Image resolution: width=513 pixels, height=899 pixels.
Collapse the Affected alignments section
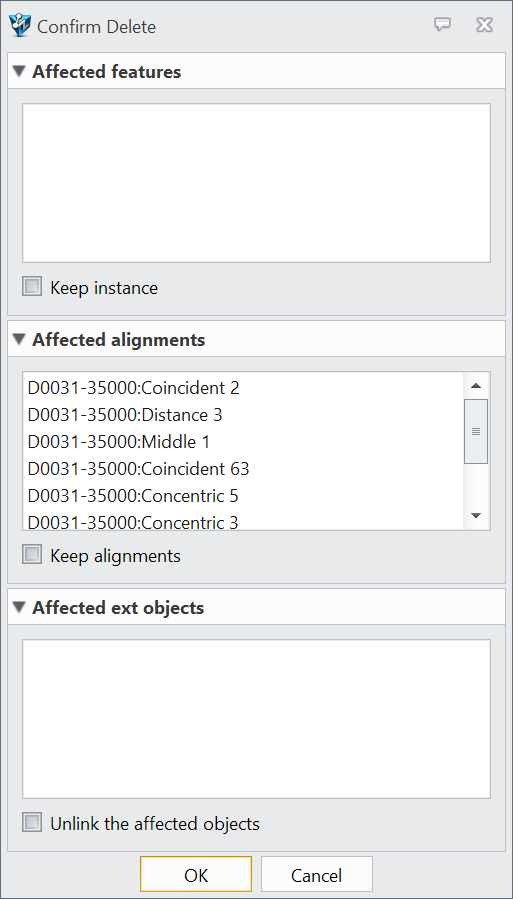[19, 339]
